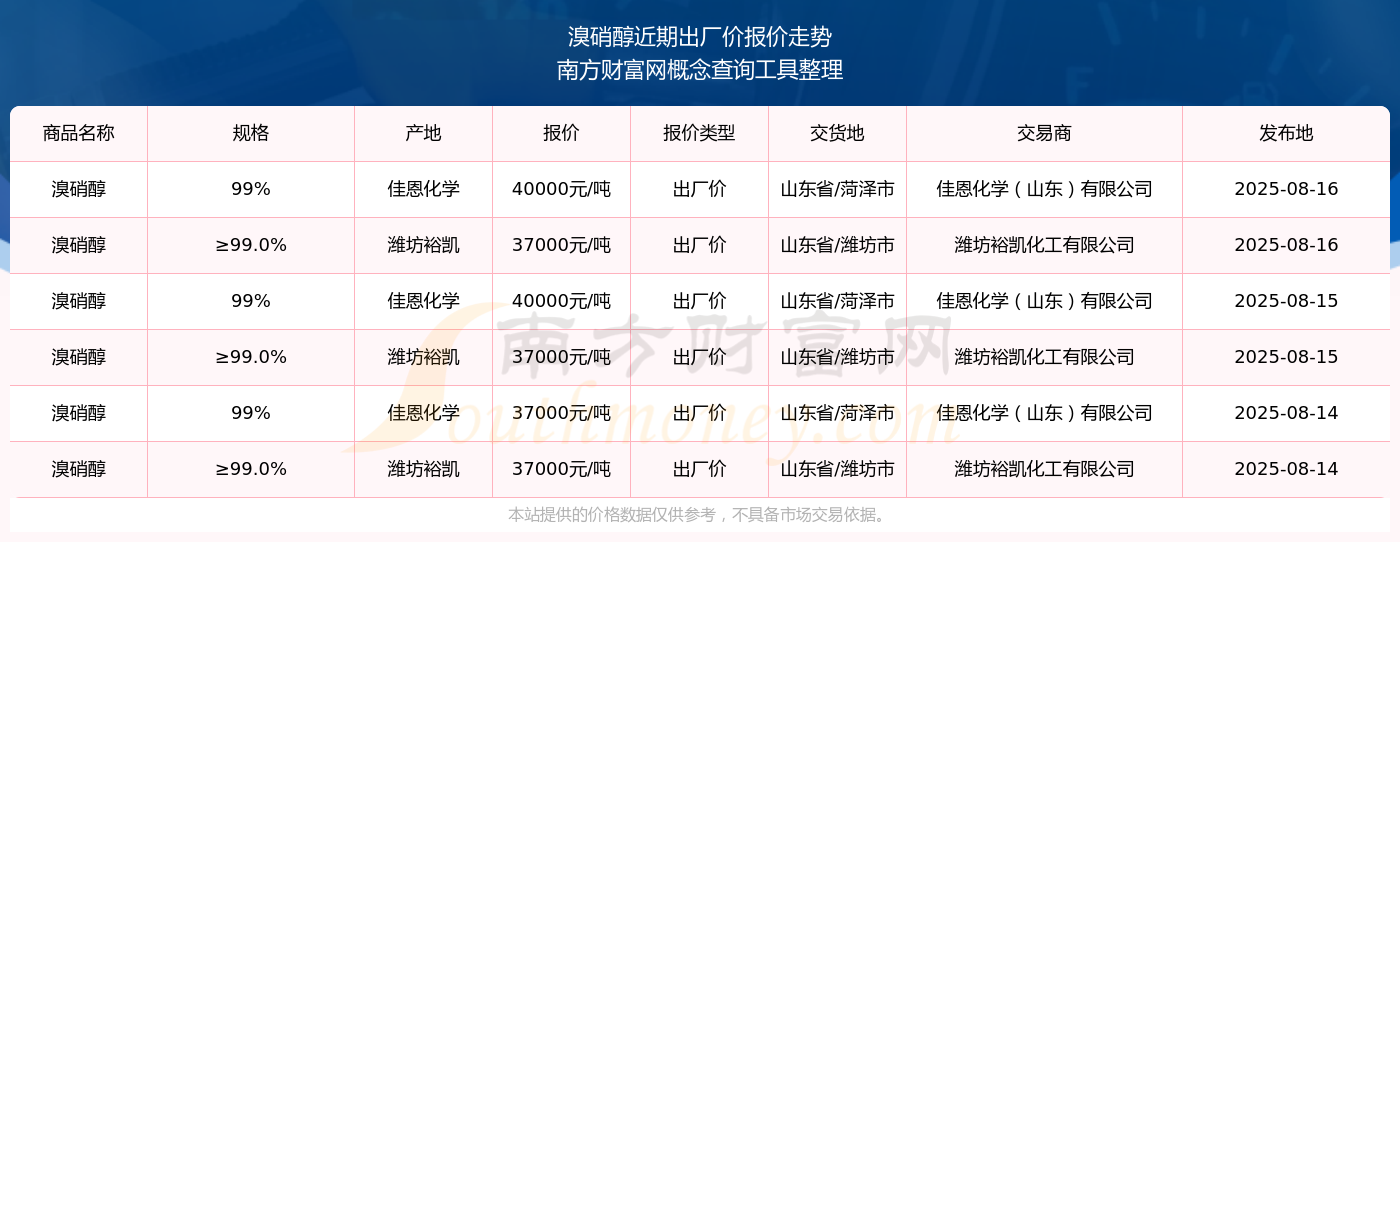Click 潍坊裕凯化工有限公司 in the 2025-08-16 row
1400x1205 pixels.
click(x=1045, y=246)
